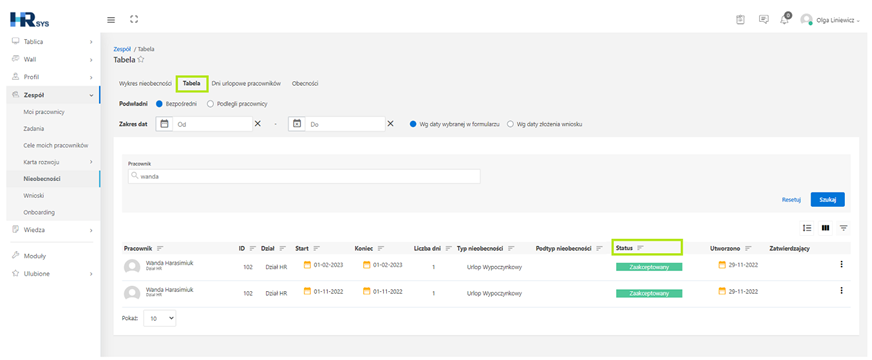Sort by the Podtyp nieobecności column sort icon
872x360 pixels.
600,248
